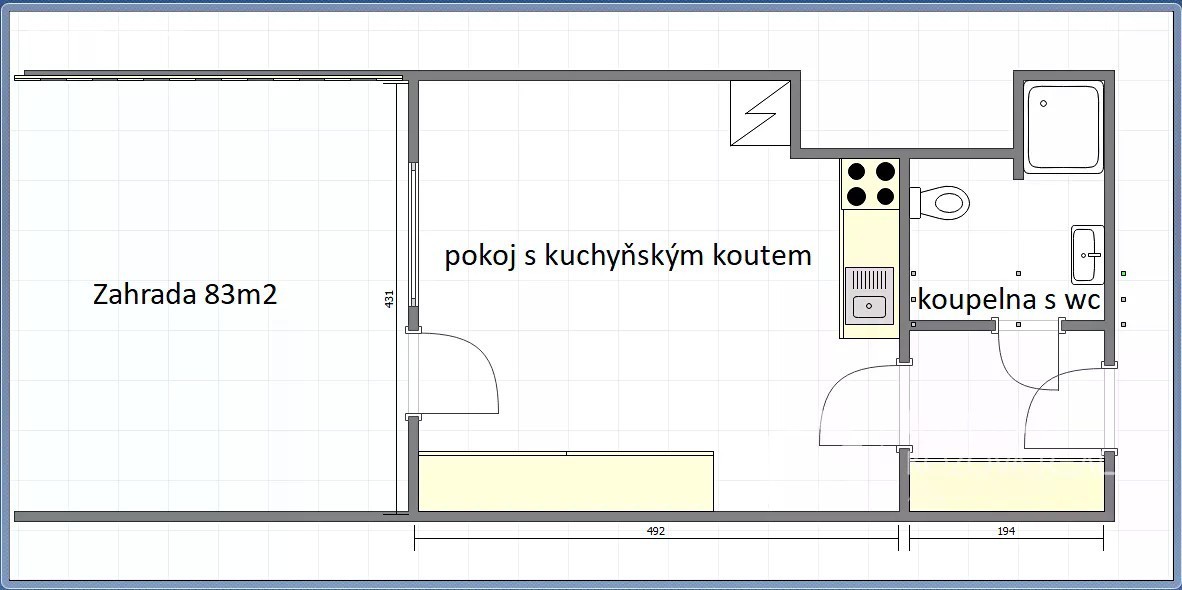Click the zigzag shaft symbol box
Screen dimensions: 1182x590
click(x=755, y=112)
